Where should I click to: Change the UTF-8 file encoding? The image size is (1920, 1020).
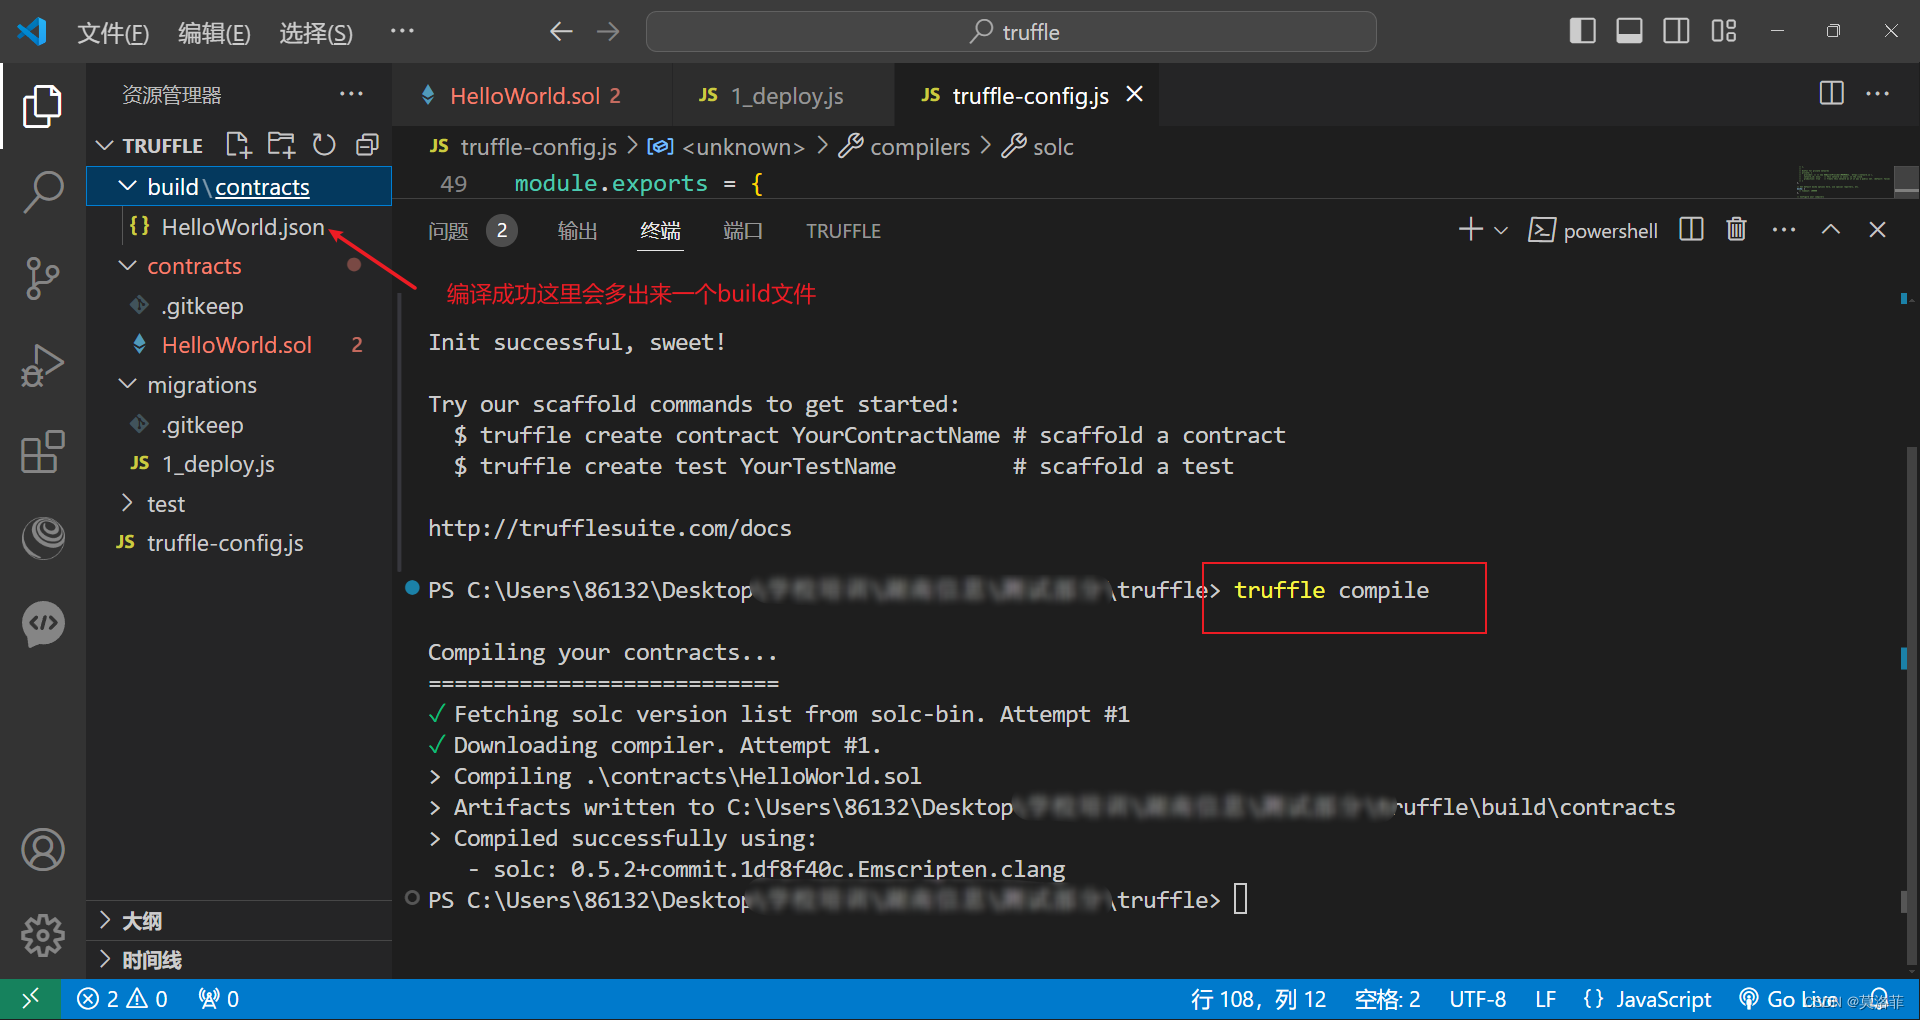1477,999
